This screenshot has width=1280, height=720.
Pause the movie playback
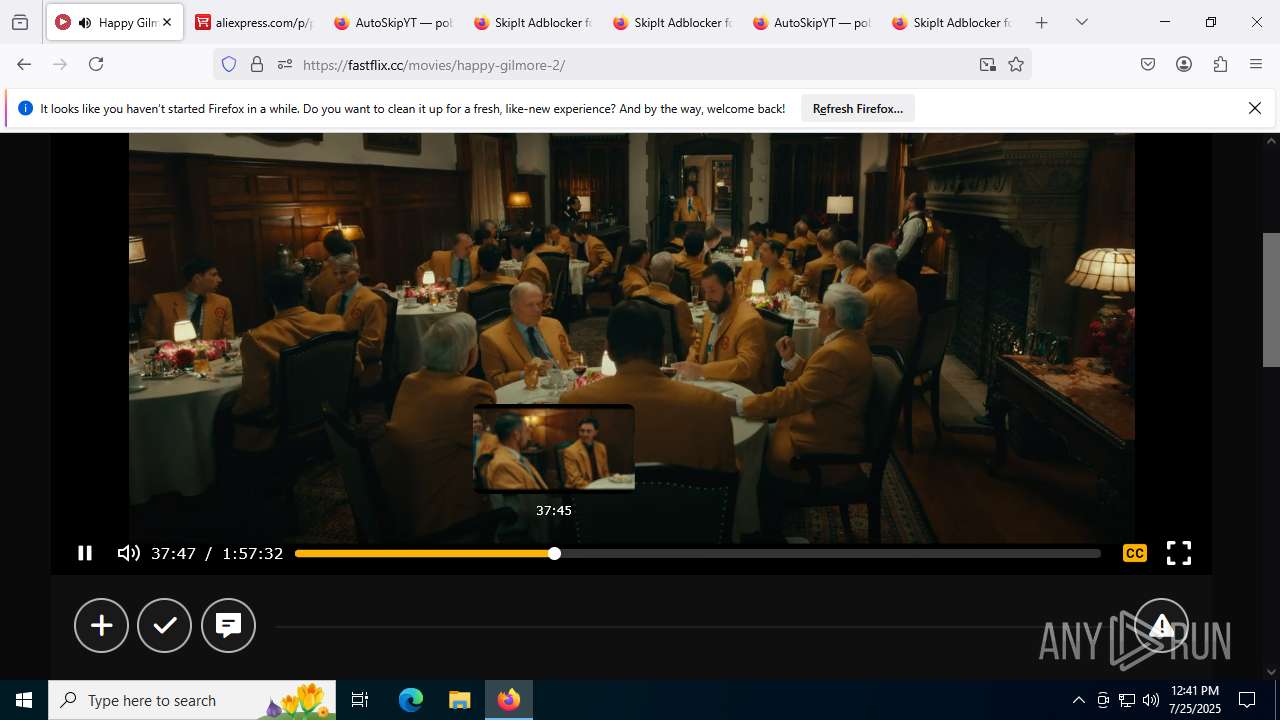(x=85, y=553)
